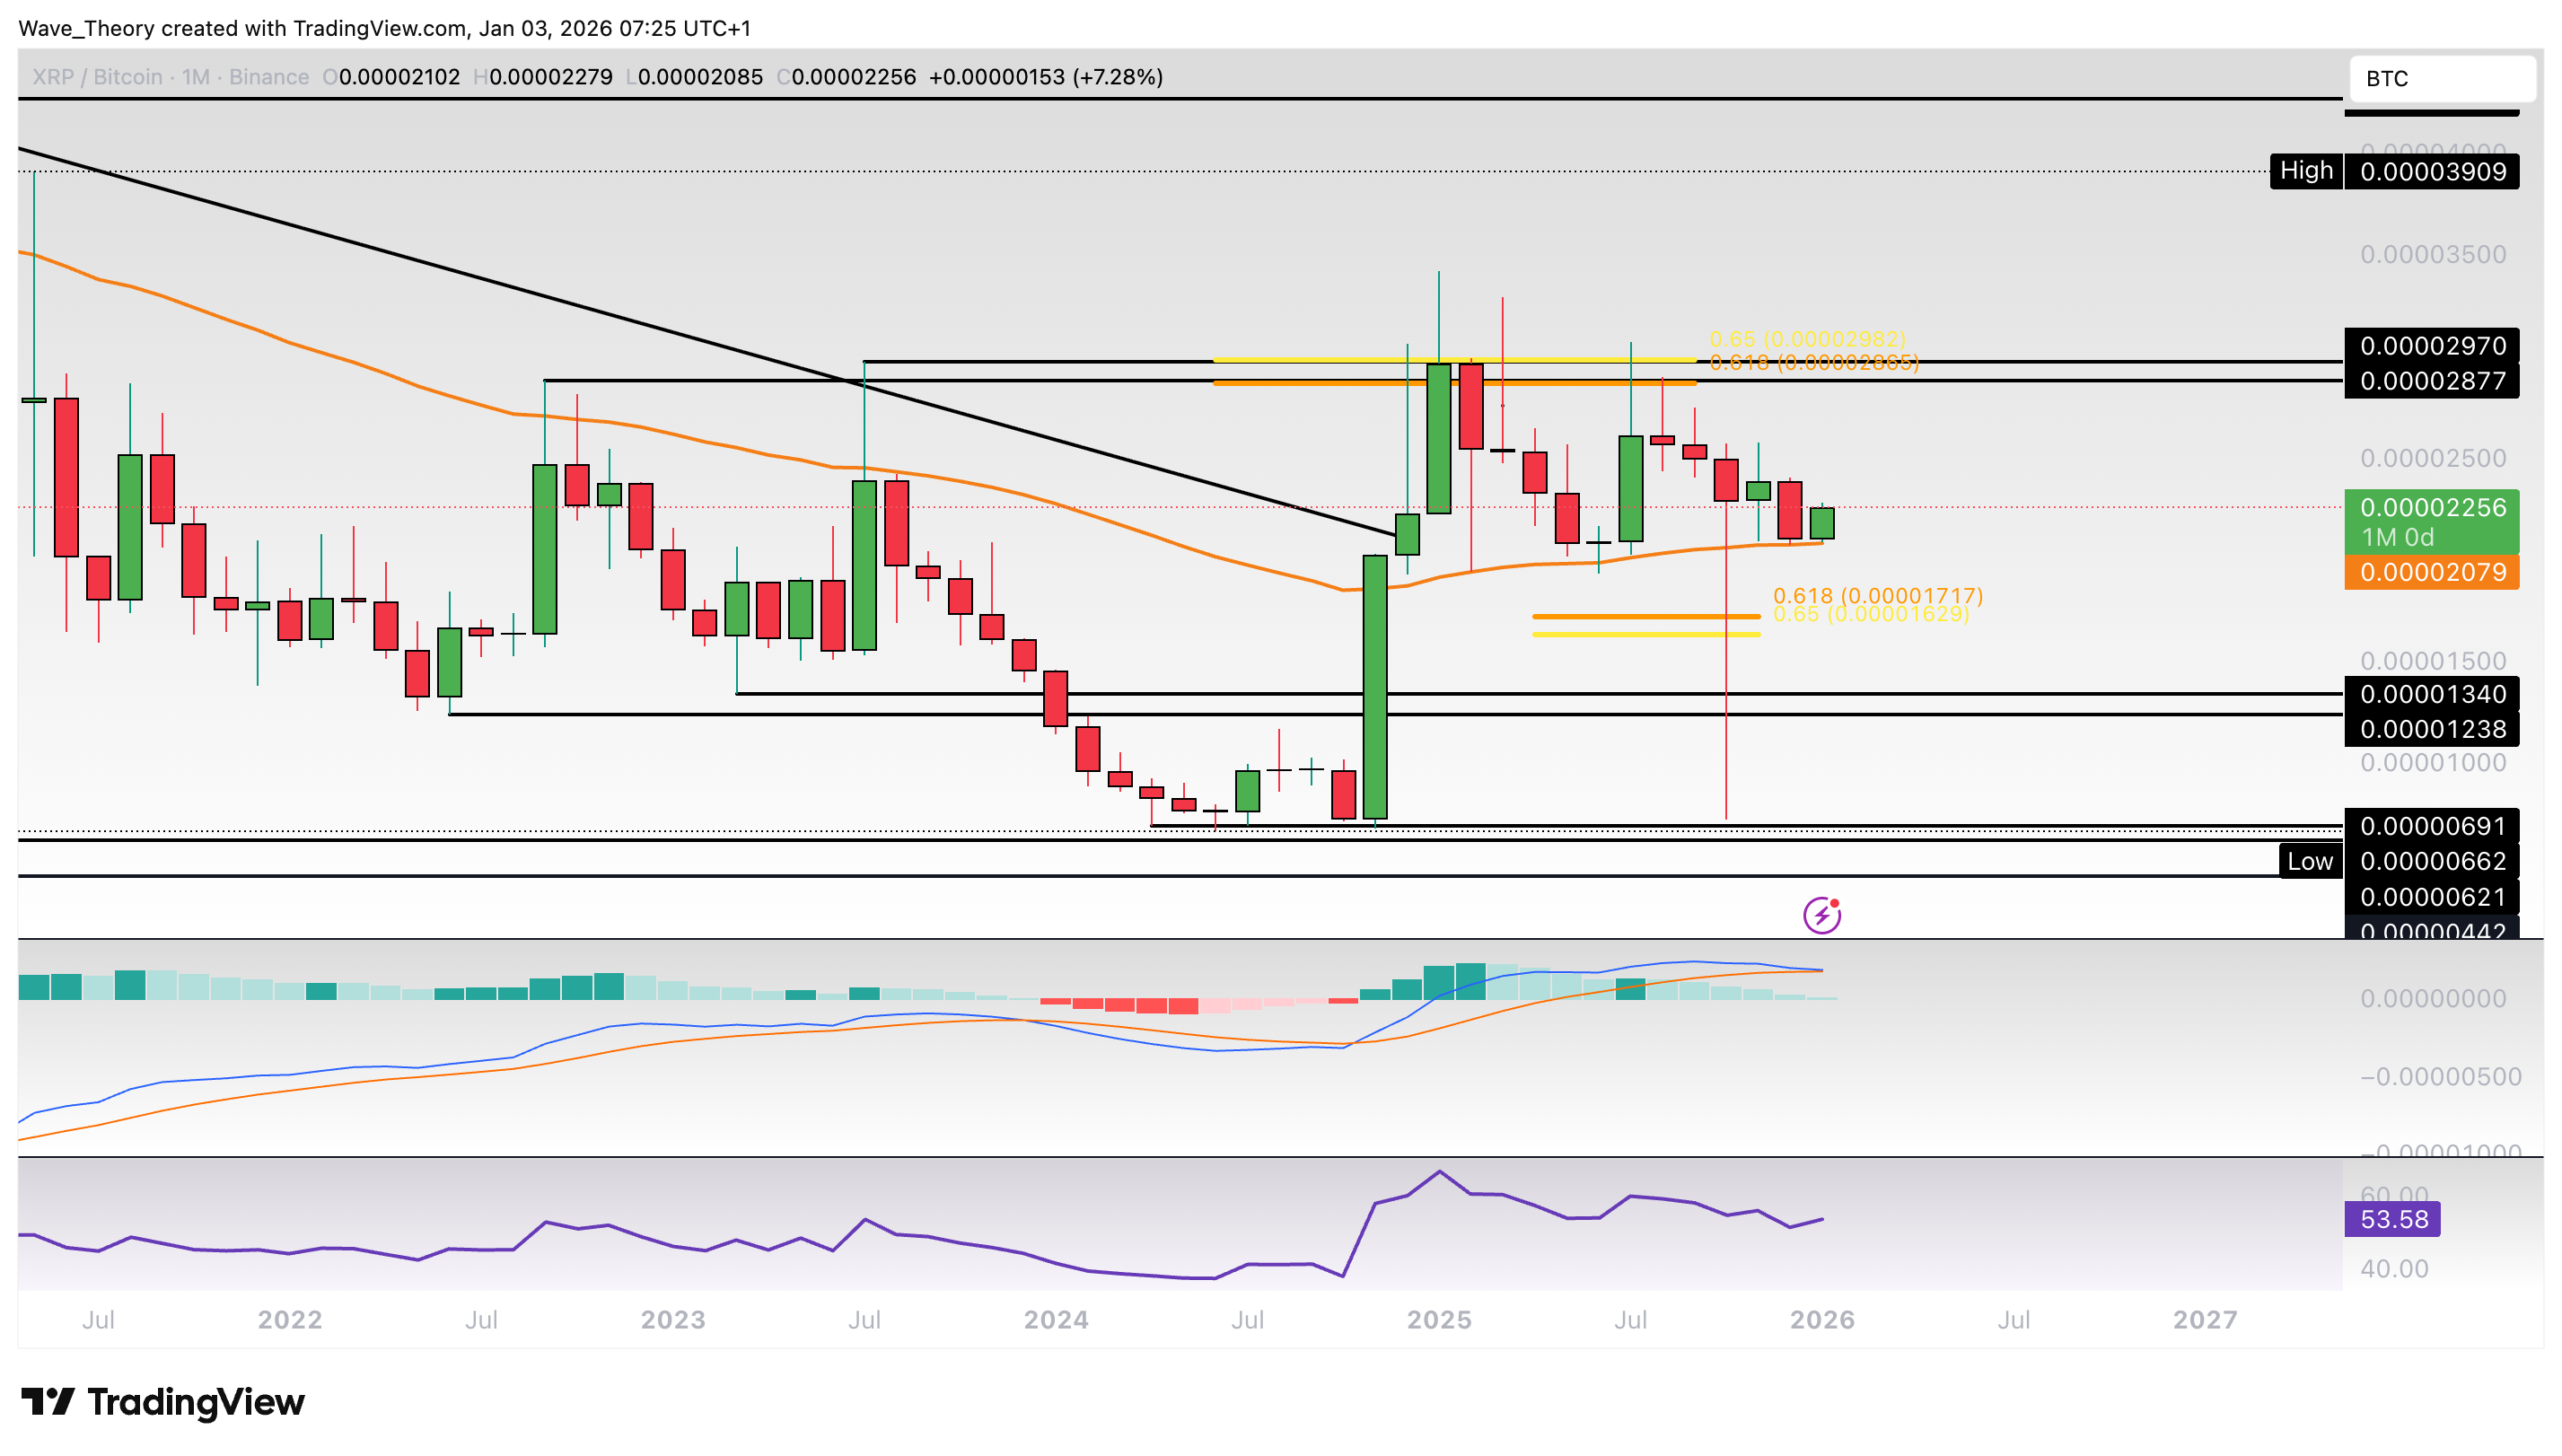Click the 0.00001238 horizontal line price label
The width and height of the screenshot is (2562, 1456).
point(2431,729)
